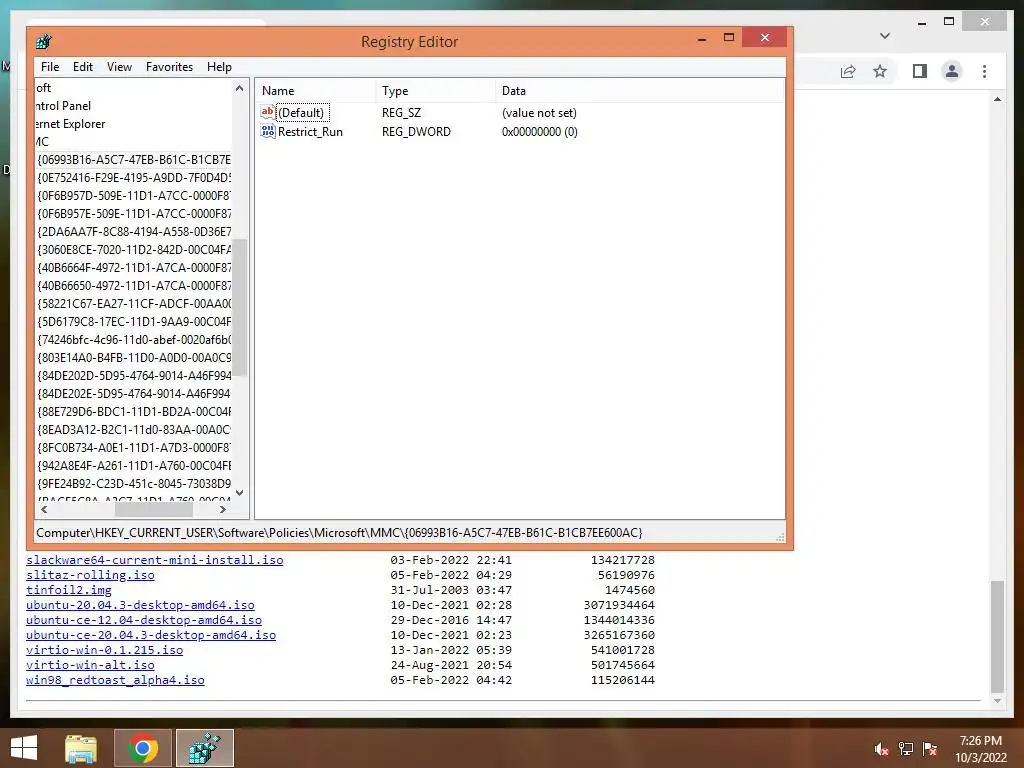Viewport: 1024px width, 768px height.
Task: Select the {0E752416-F29E-4195 key
Action: click(134, 178)
